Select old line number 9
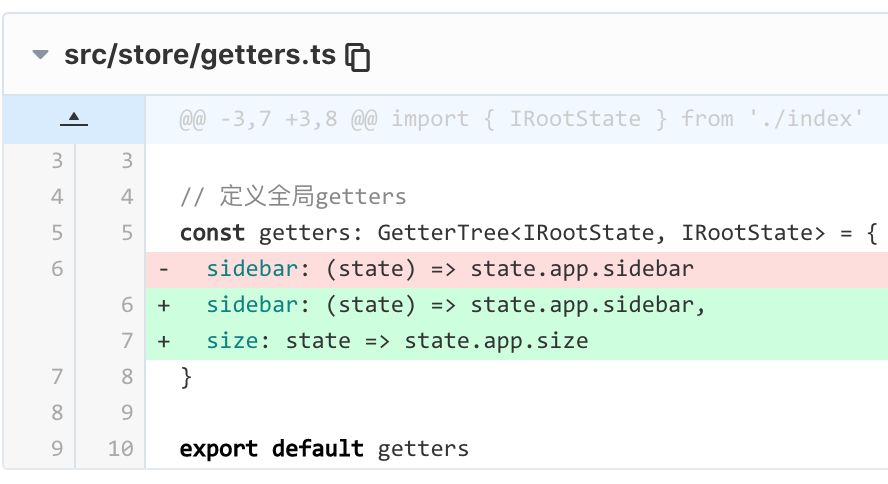Image resolution: width=888 pixels, height=484 pixels. coord(57,449)
